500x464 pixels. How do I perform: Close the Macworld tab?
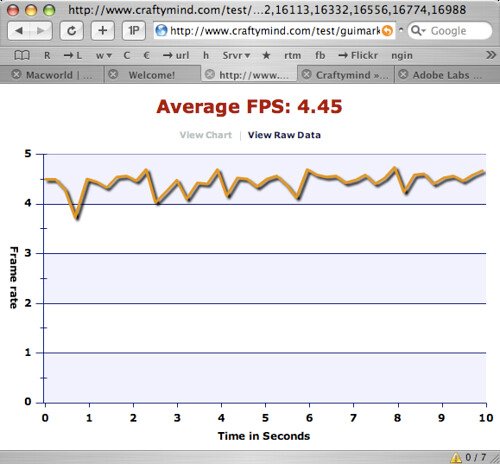(16, 74)
